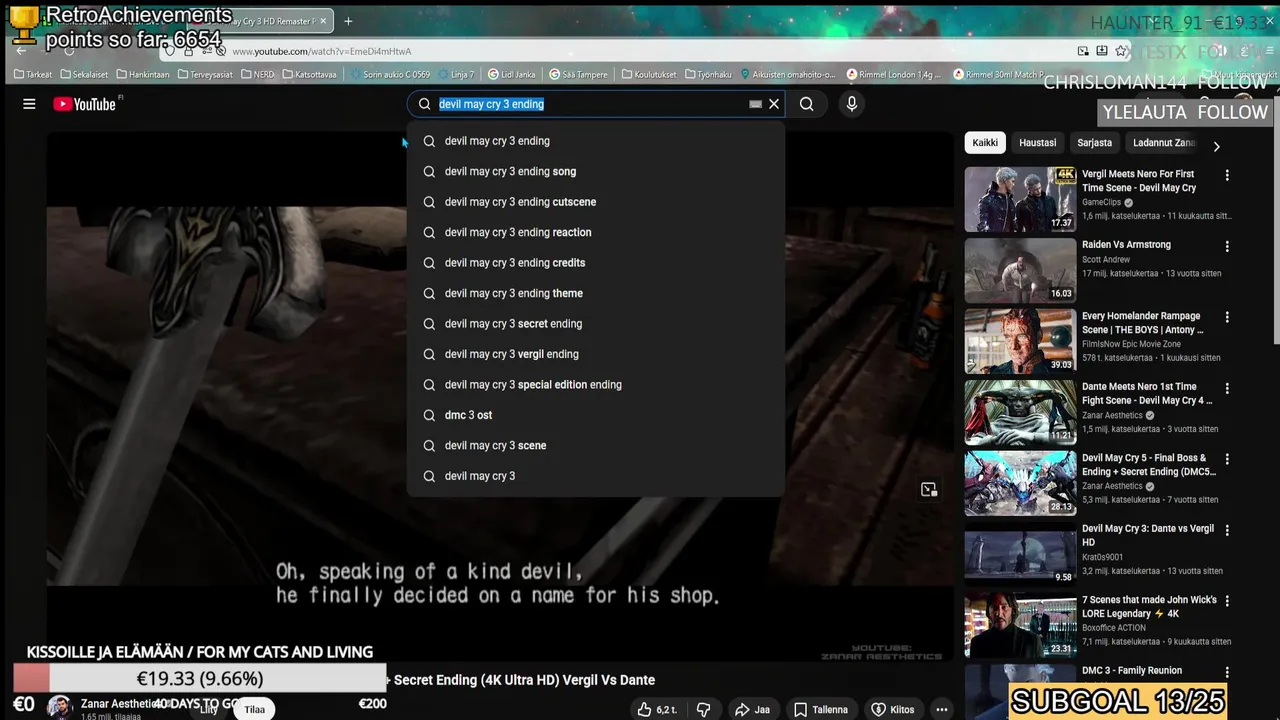Close the Devil May Cry 3 HD browser tab
Screen dimensions: 1280x720
click(324, 21)
